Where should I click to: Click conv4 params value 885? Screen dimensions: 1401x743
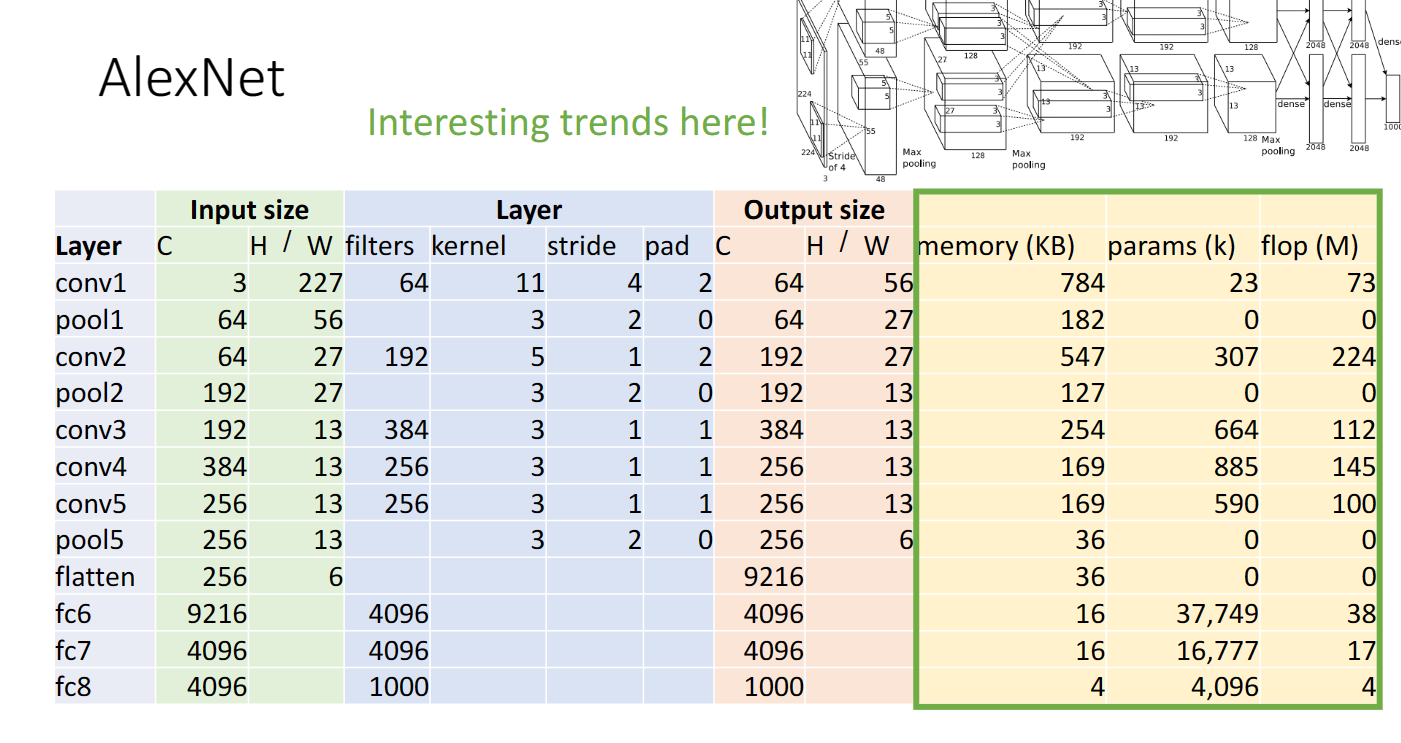click(x=1236, y=467)
